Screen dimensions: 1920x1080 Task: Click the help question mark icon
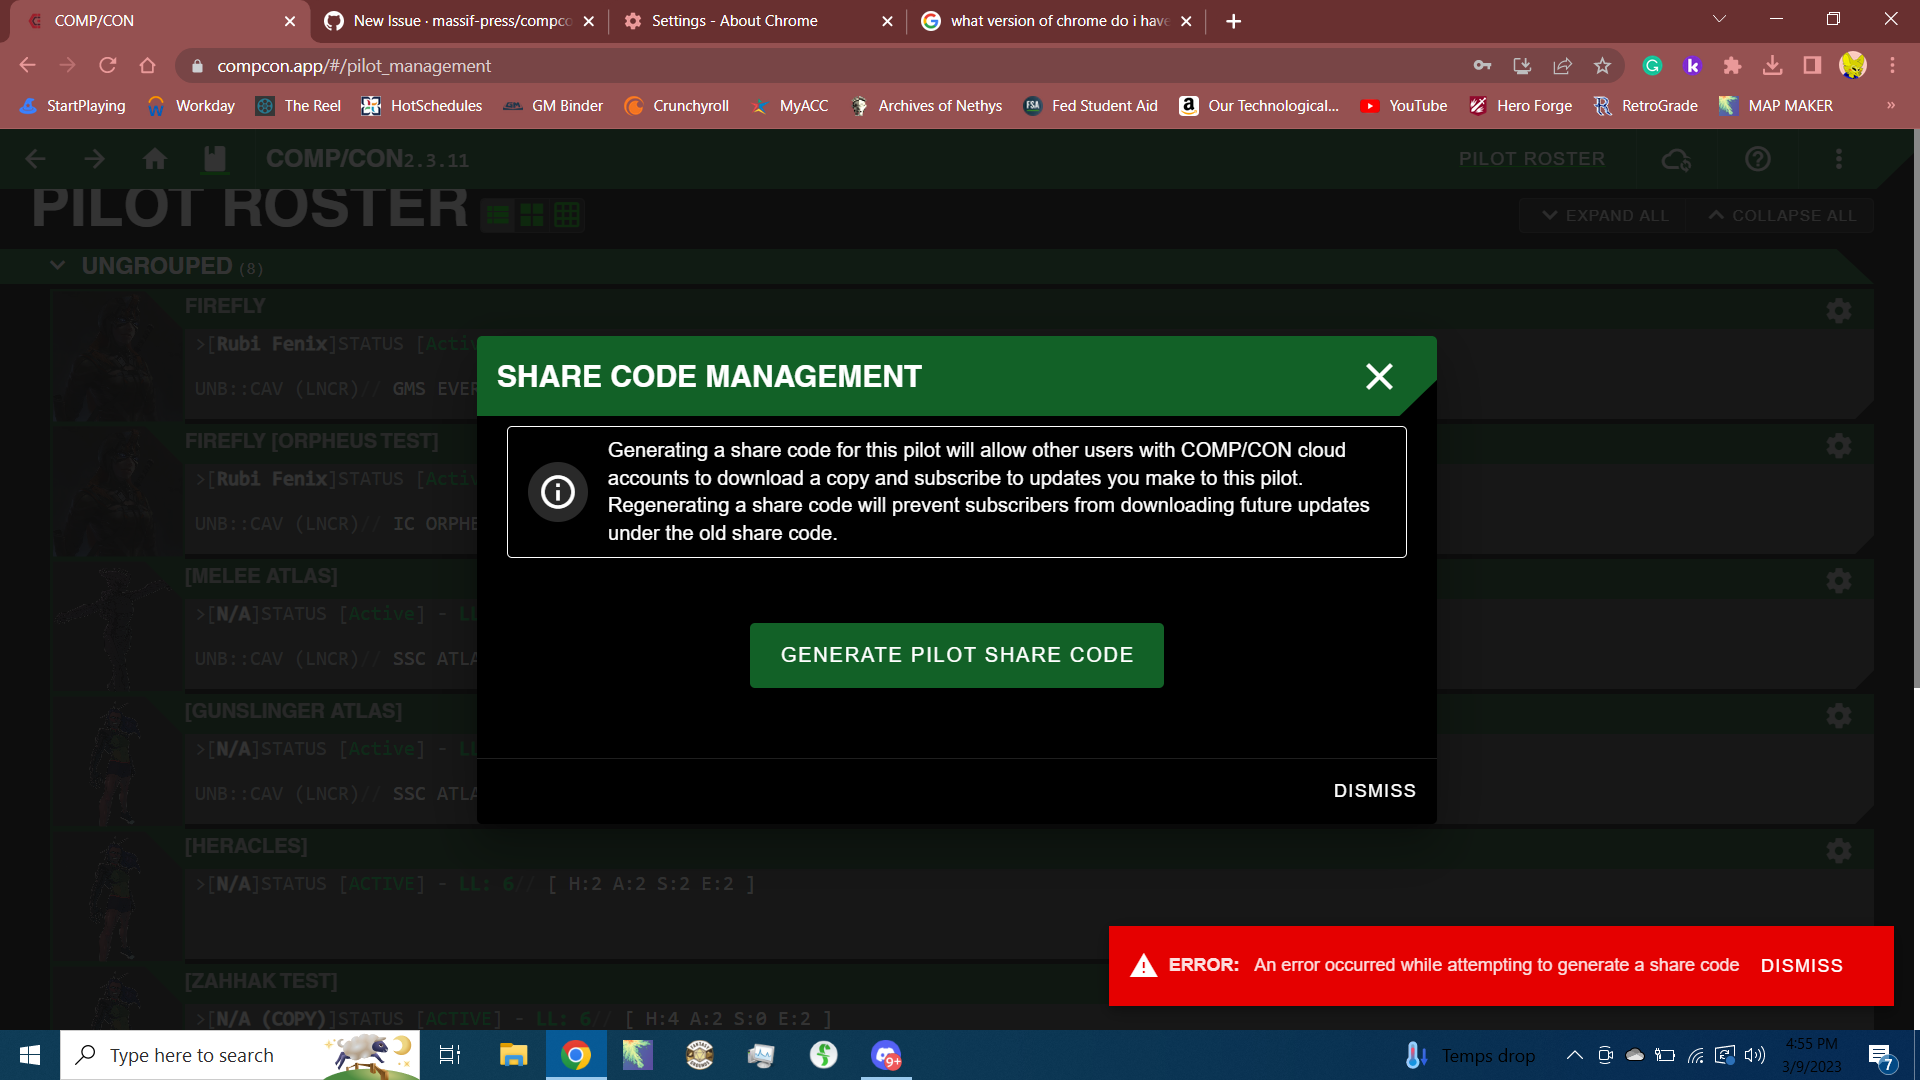tap(1758, 159)
